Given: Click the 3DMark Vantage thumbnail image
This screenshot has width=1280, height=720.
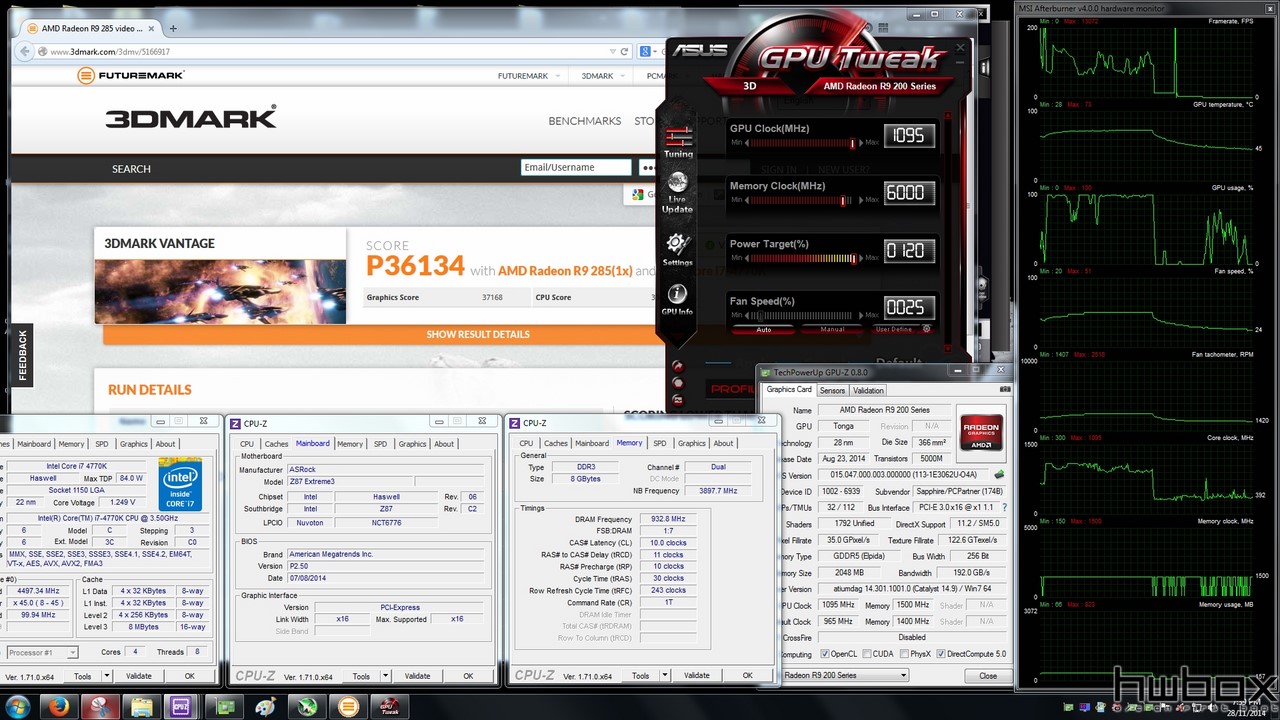Looking at the screenshot, I should tap(220, 291).
